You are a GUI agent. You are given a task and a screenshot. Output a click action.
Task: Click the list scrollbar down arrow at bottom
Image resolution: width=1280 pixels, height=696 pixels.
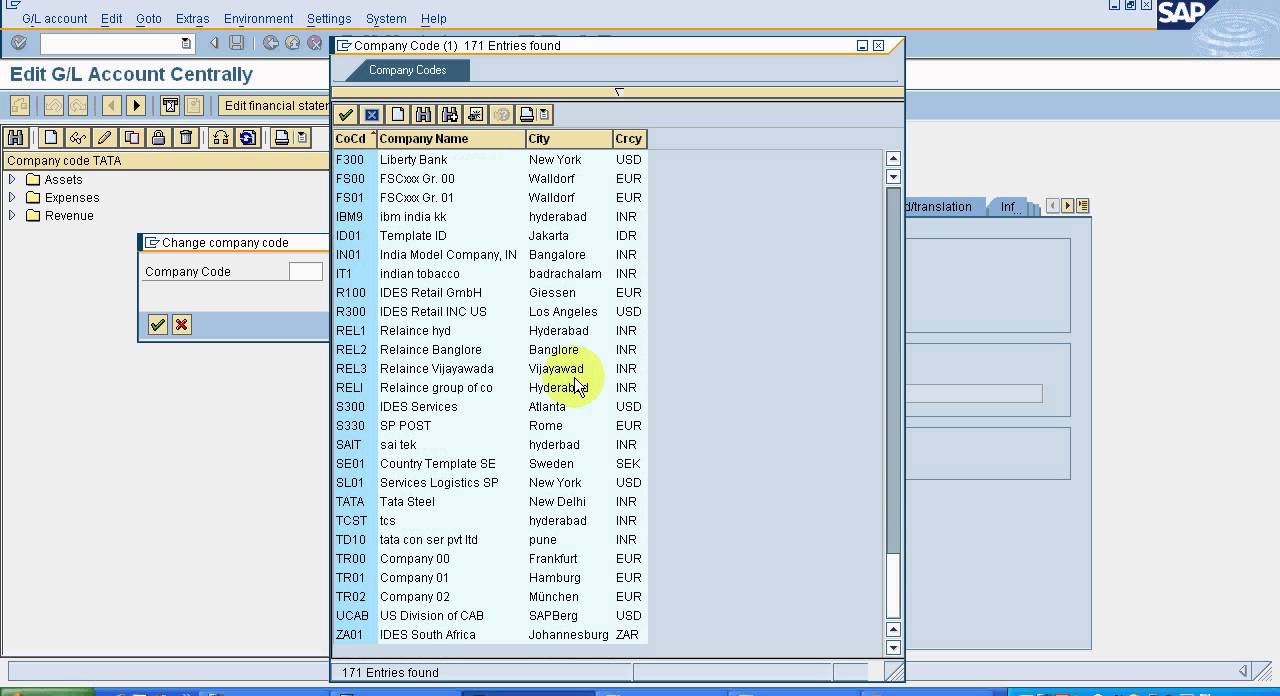[894, 648]
